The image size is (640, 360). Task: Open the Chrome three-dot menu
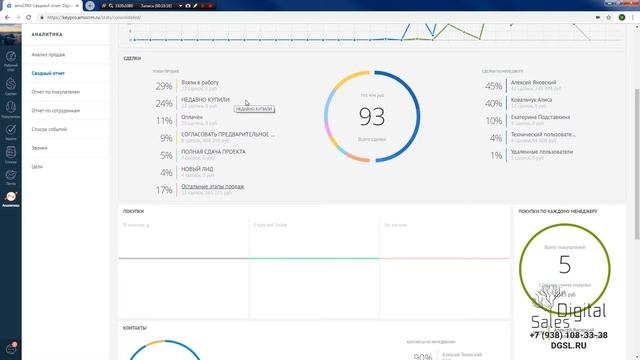coord(633,18)
